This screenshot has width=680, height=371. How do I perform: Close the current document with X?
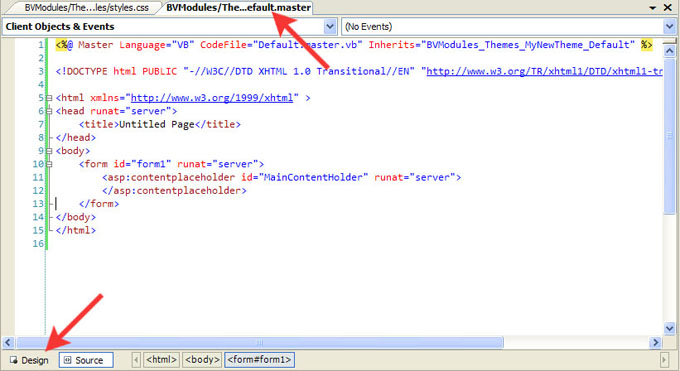[x=668, y=7]
